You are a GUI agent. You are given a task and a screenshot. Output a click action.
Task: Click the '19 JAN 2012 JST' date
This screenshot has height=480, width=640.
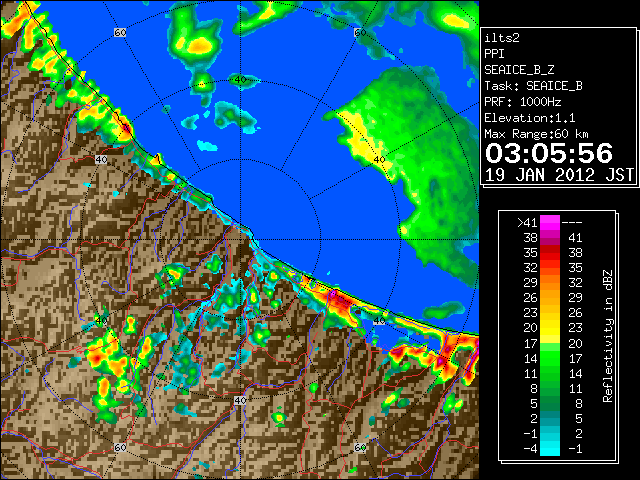[559, 175]
